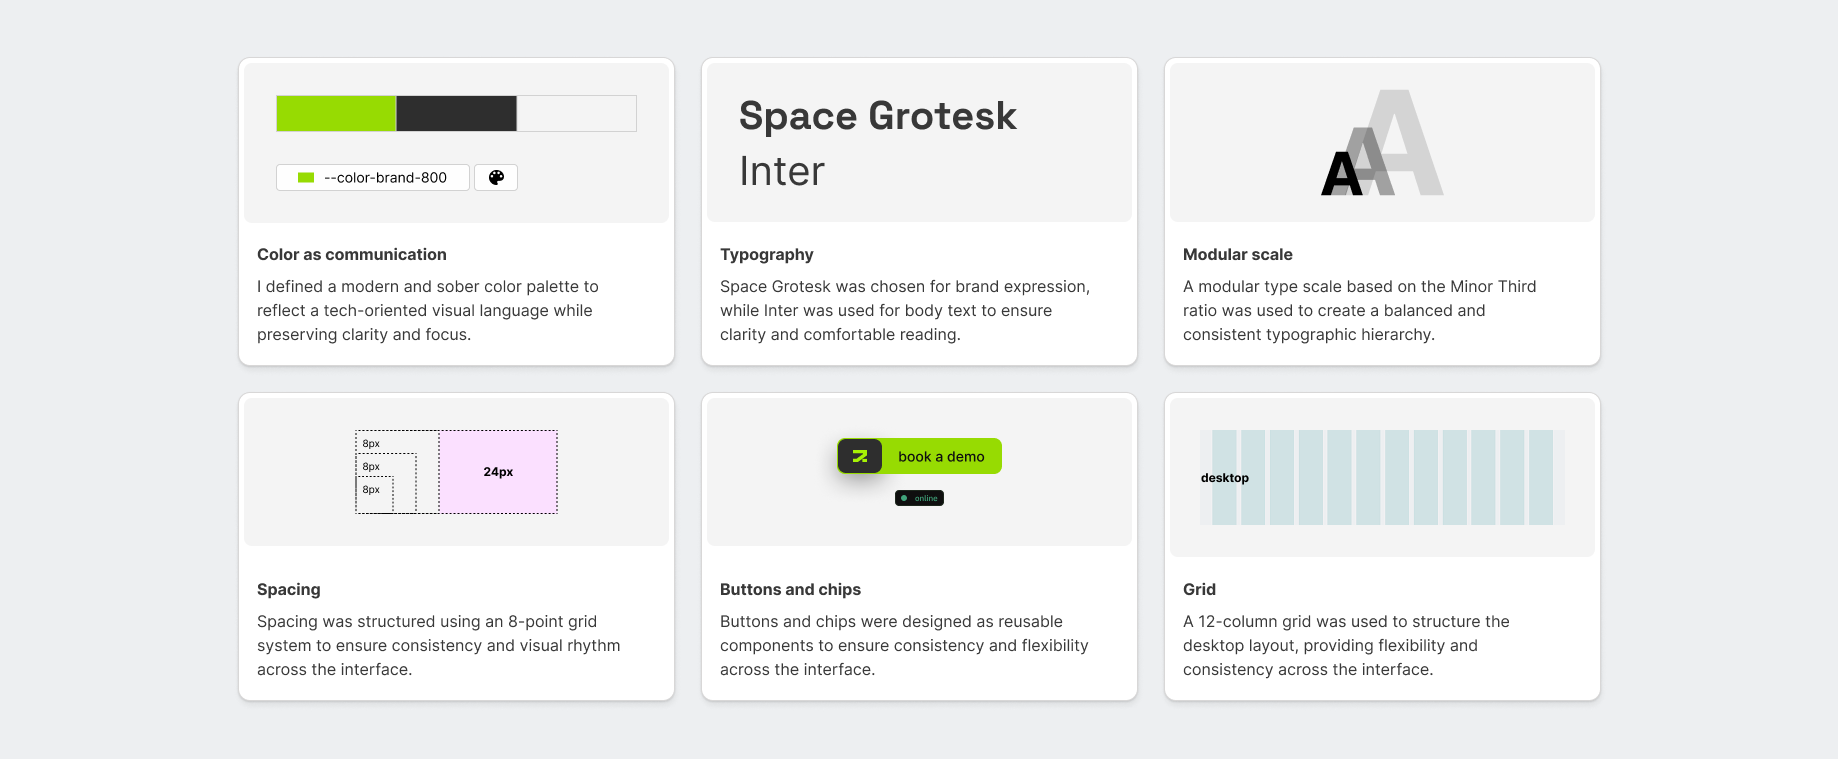
Task: Click the arrow logo icon on demo button
Action: [860, 457]
